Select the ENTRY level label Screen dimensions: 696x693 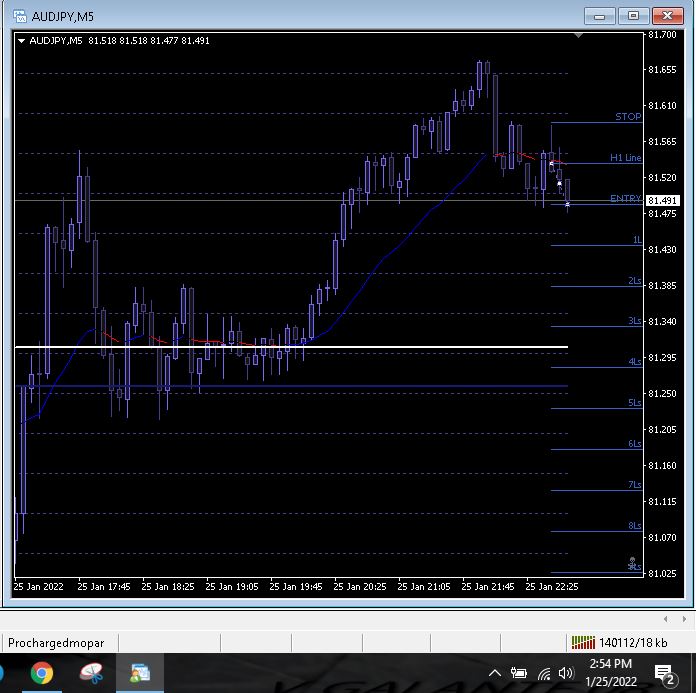coord(625,198)
